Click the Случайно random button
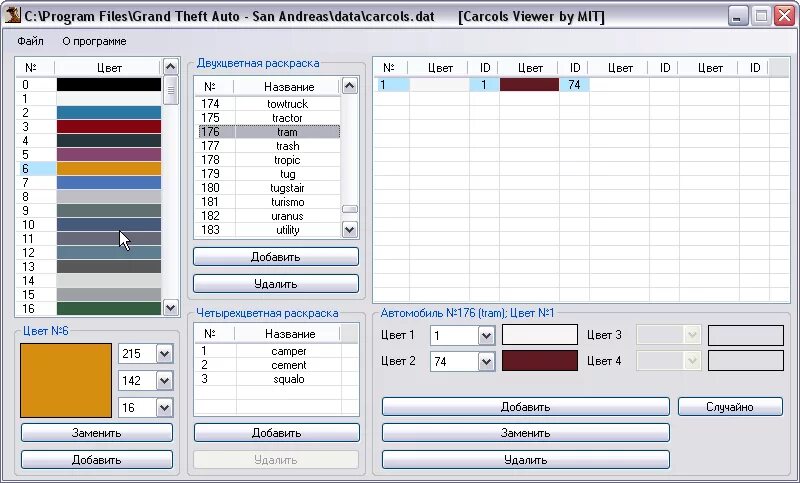Viewport: 800px width, 483px height. (730, 407)
